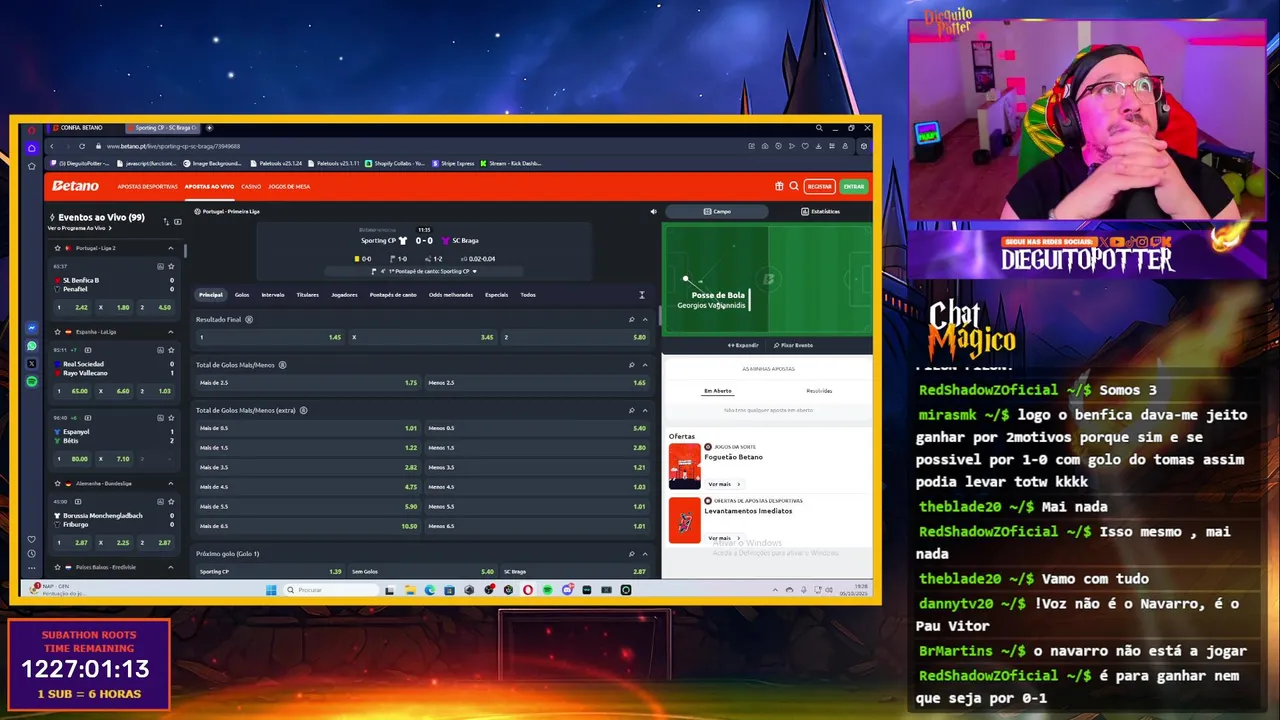Collapse the Alemanha - Bundesliga section

click(171, 483)
